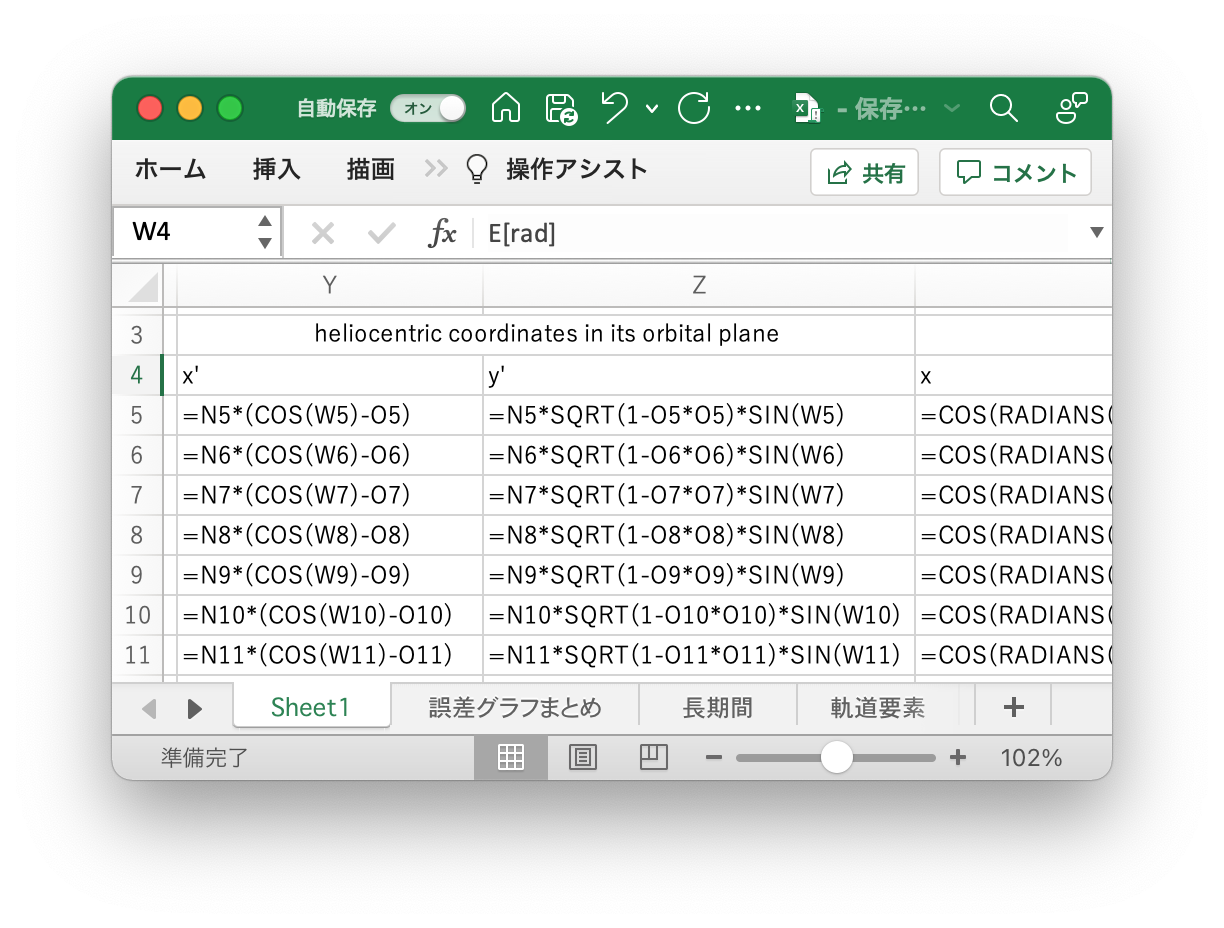Switch to the 挿入 ribbon tab

tap(277, 170)
